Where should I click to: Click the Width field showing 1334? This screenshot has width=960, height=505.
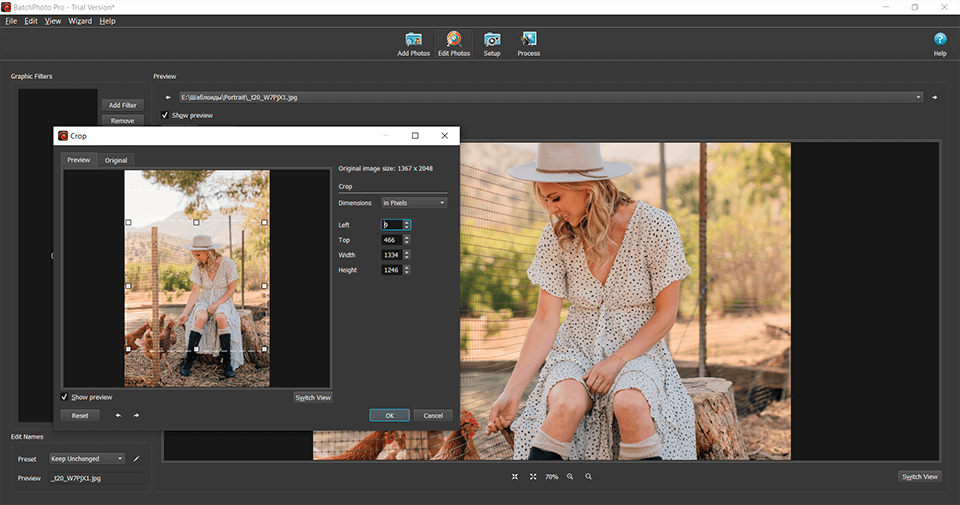coord(392,255)
